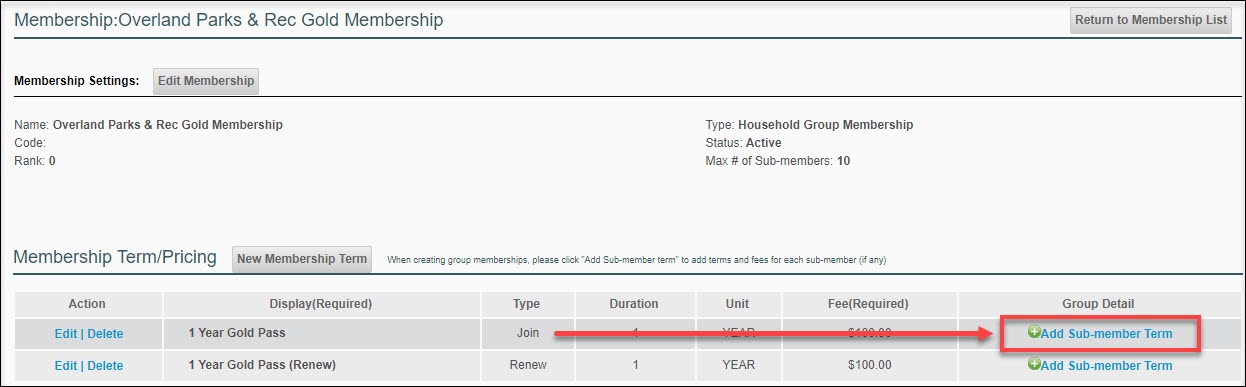
Task: Click the Status: Active line
Action: (743, 143)
